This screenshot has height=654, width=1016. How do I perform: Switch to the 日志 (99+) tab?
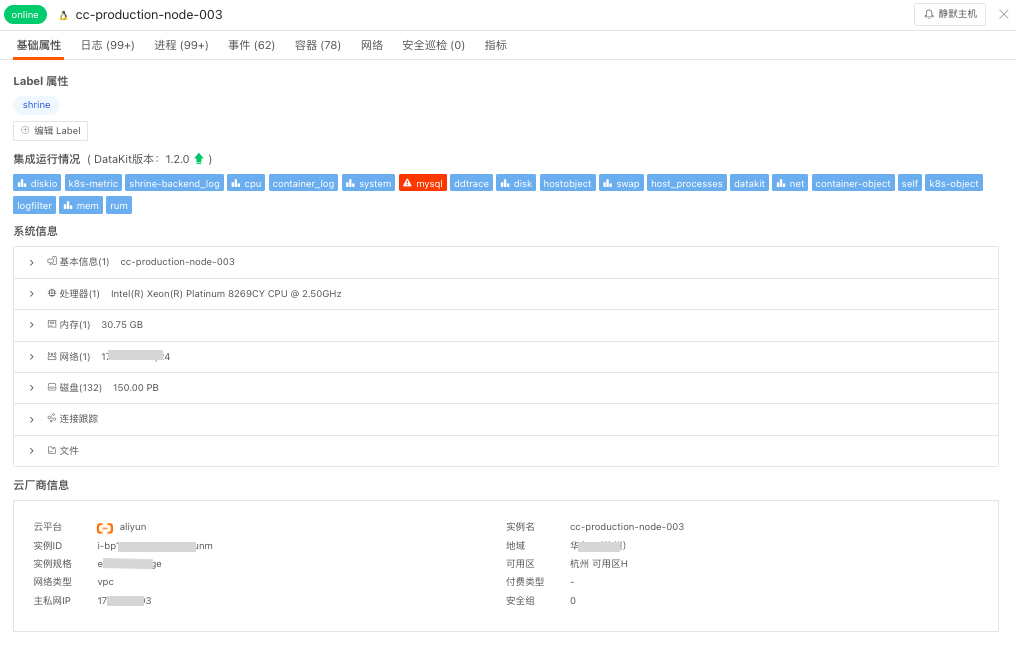point(107,45)
